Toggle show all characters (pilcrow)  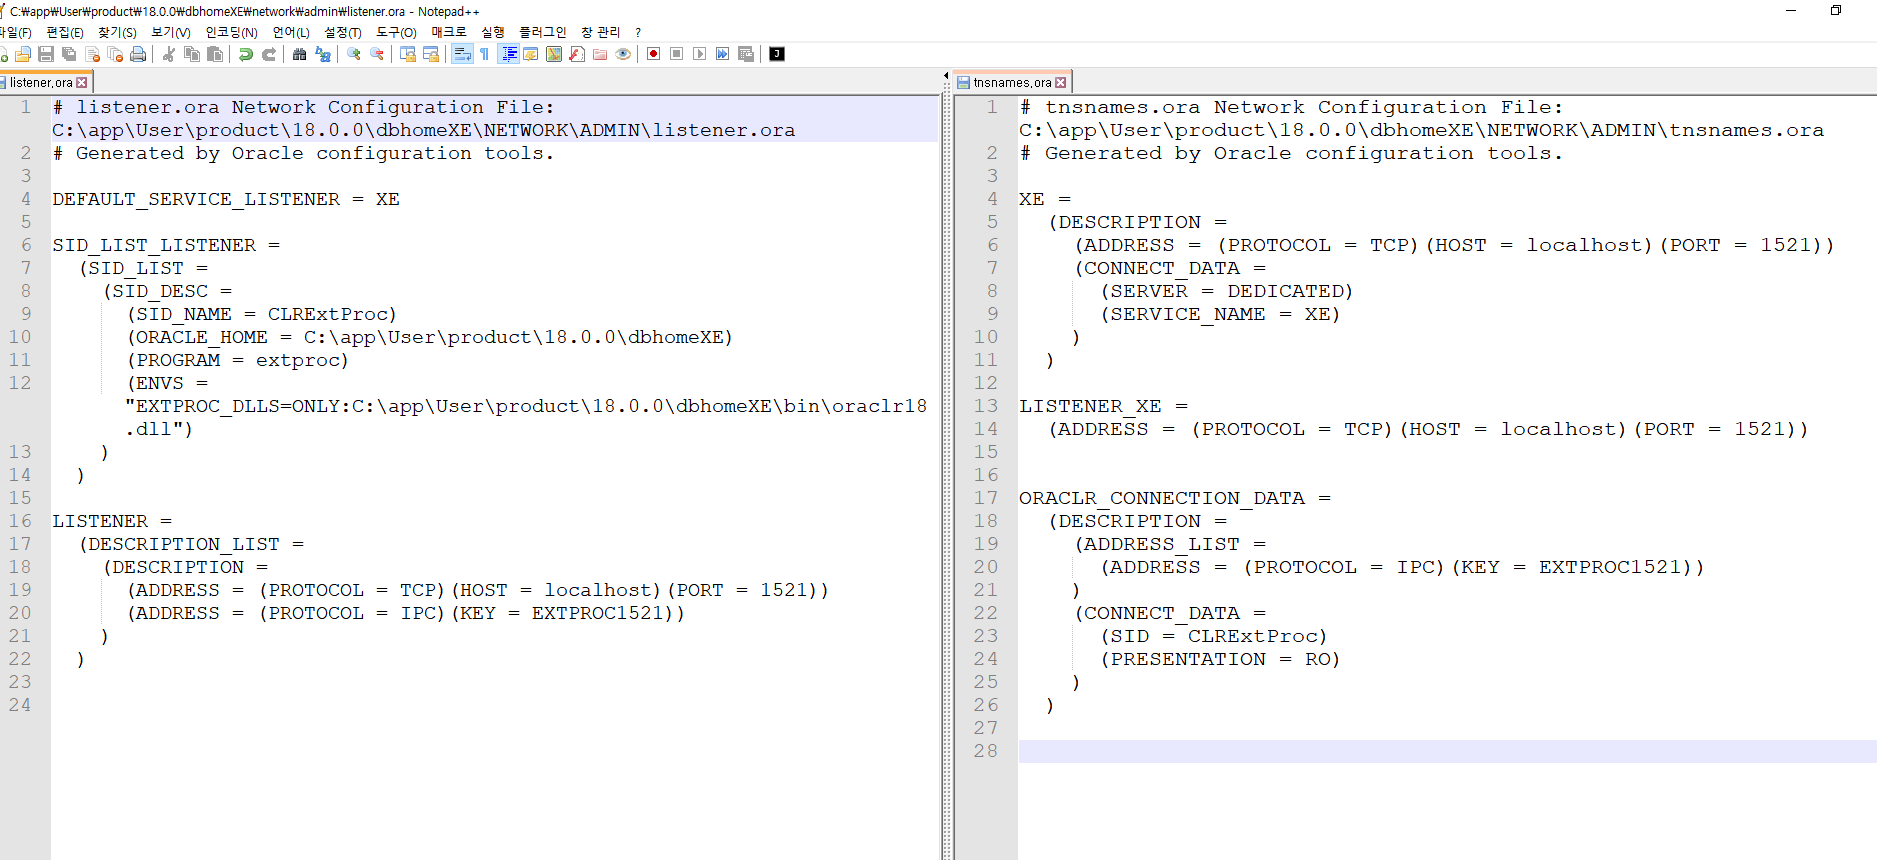[485, 54]
